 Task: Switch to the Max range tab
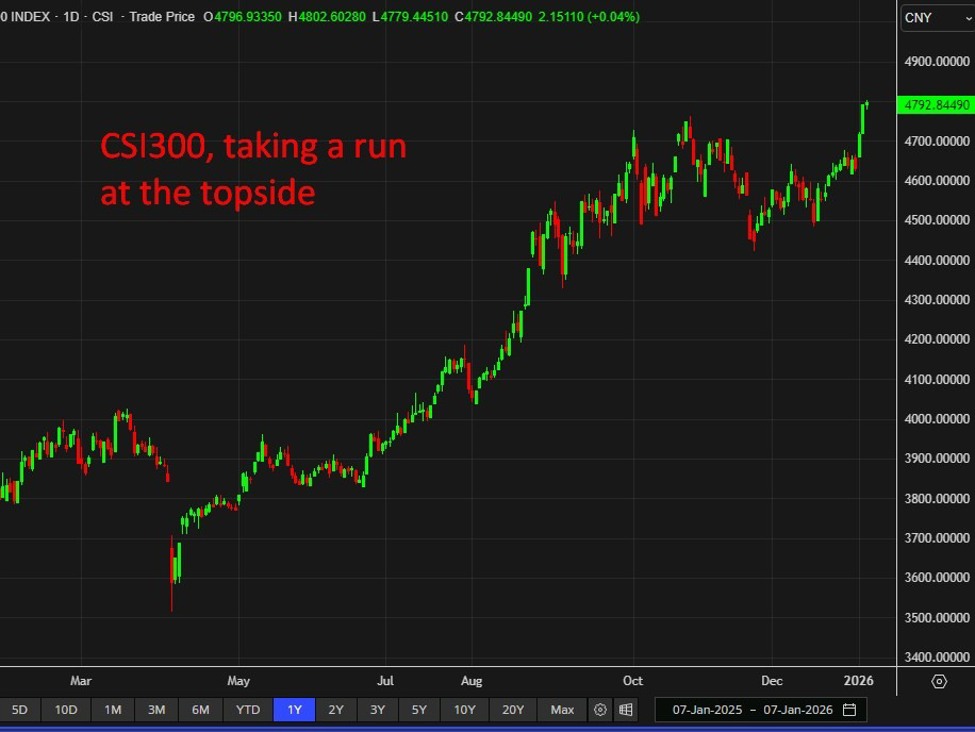pos(561,710)
